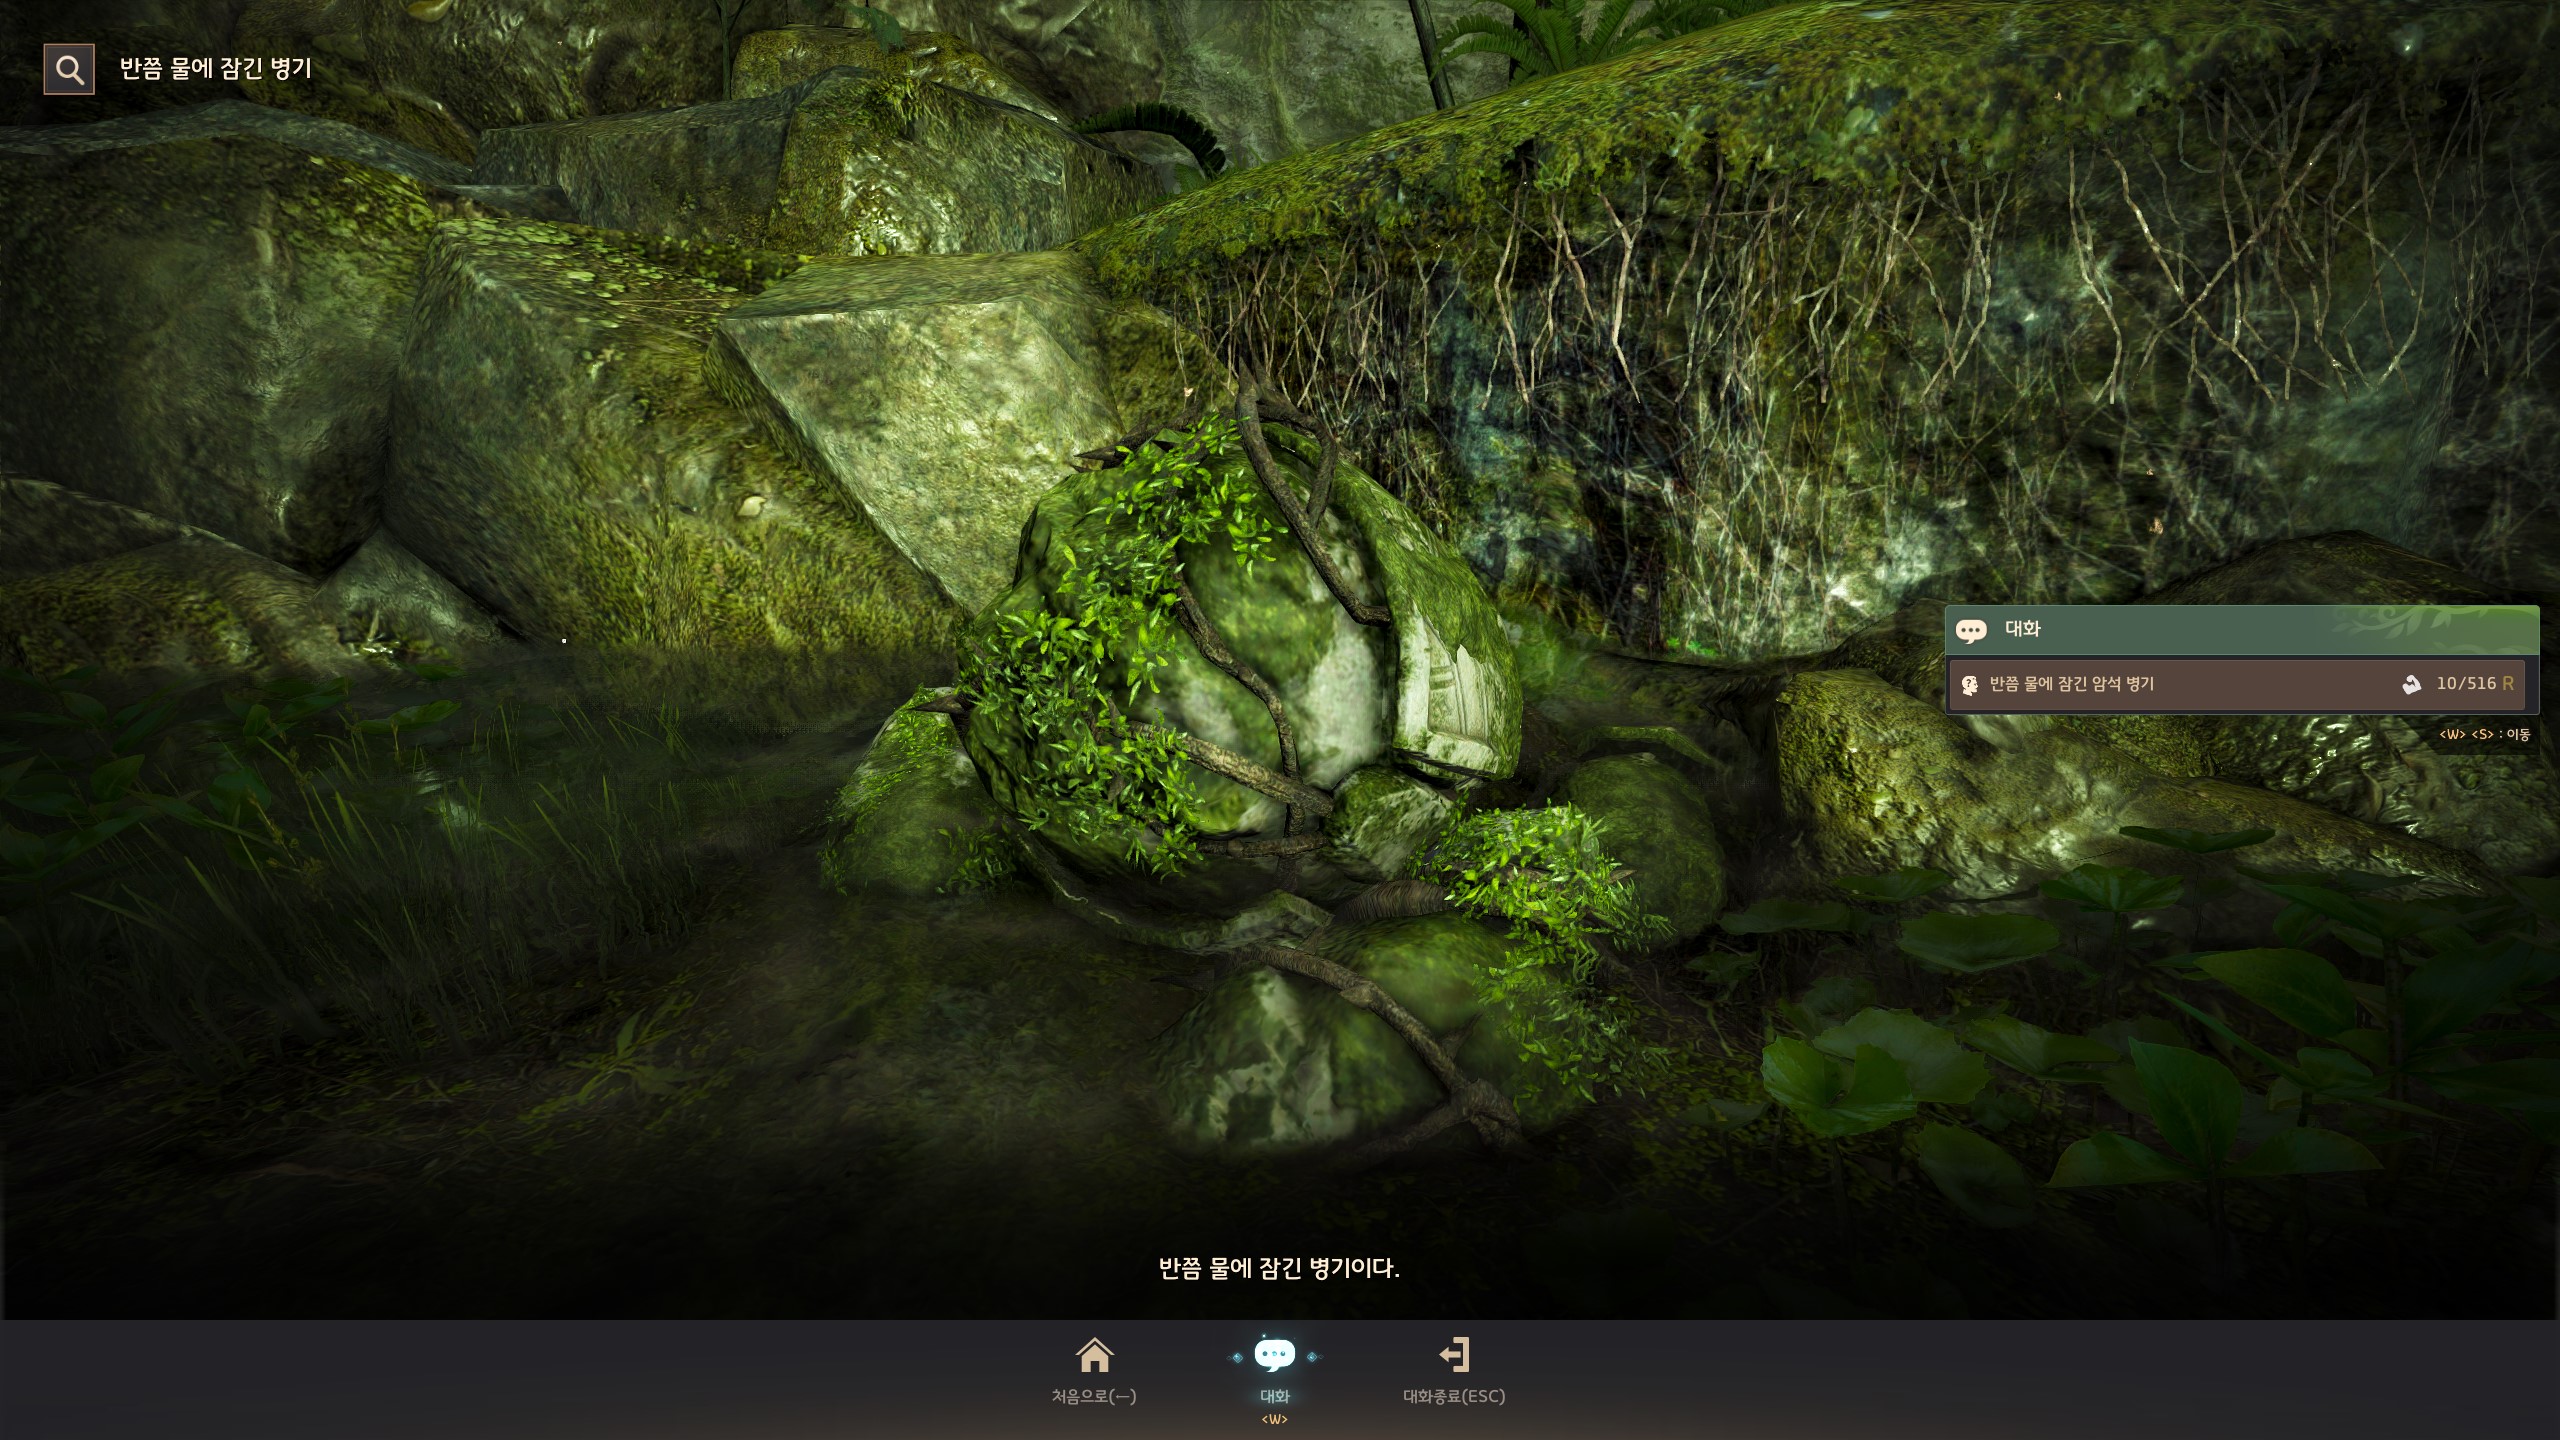The image size is (2560, 1440).
Task: Click the <W> <S> : 이동 hint text
Action: tap(2484, 734)
